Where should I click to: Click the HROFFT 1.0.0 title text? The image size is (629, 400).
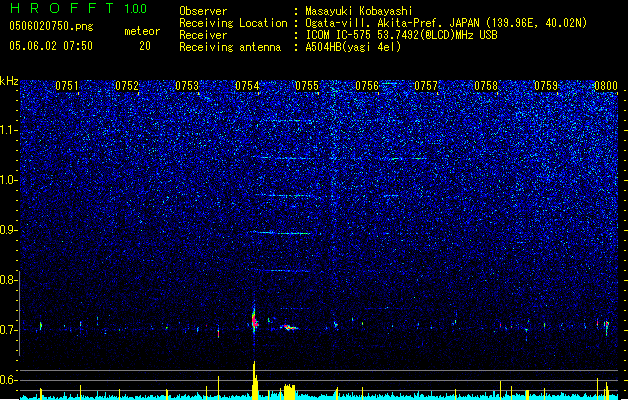click(x=78, y=8)
